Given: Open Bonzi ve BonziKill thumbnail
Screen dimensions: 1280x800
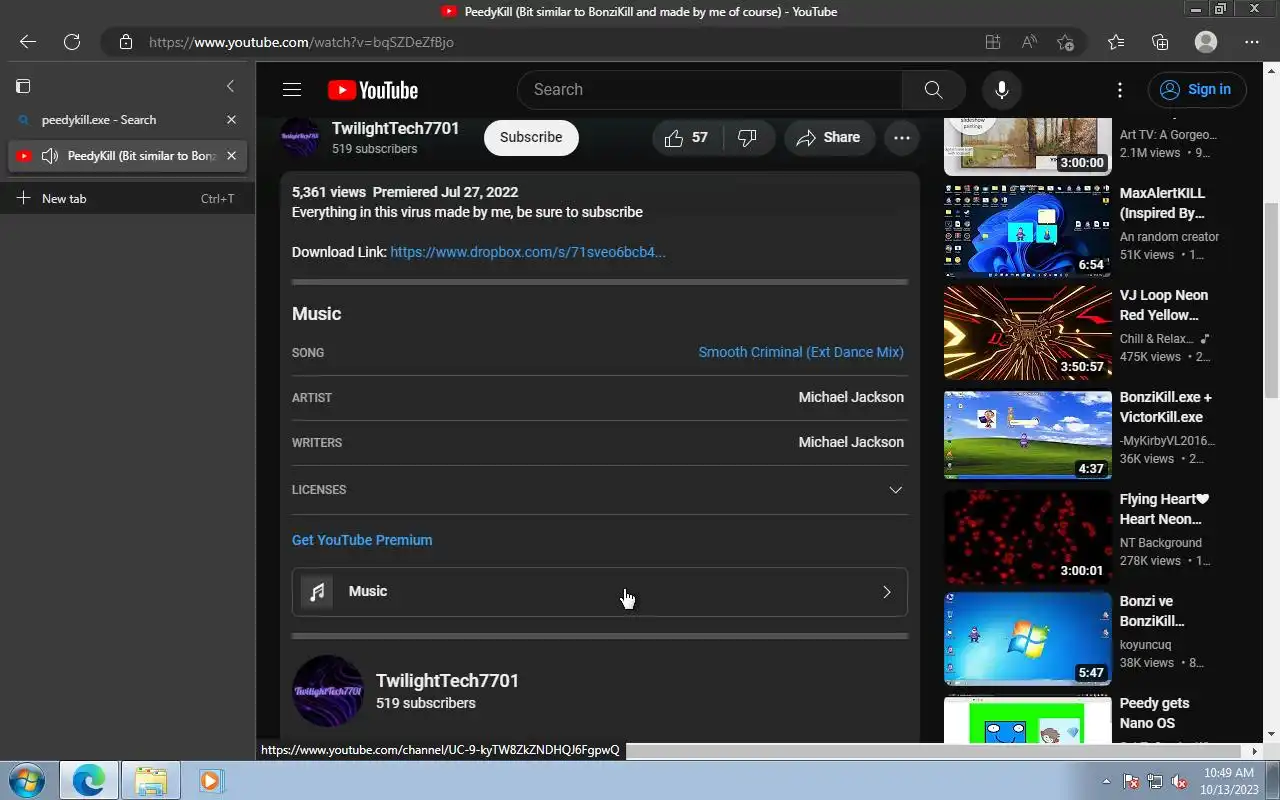Looking at the screenshot, I should (x=1028, y=639).
